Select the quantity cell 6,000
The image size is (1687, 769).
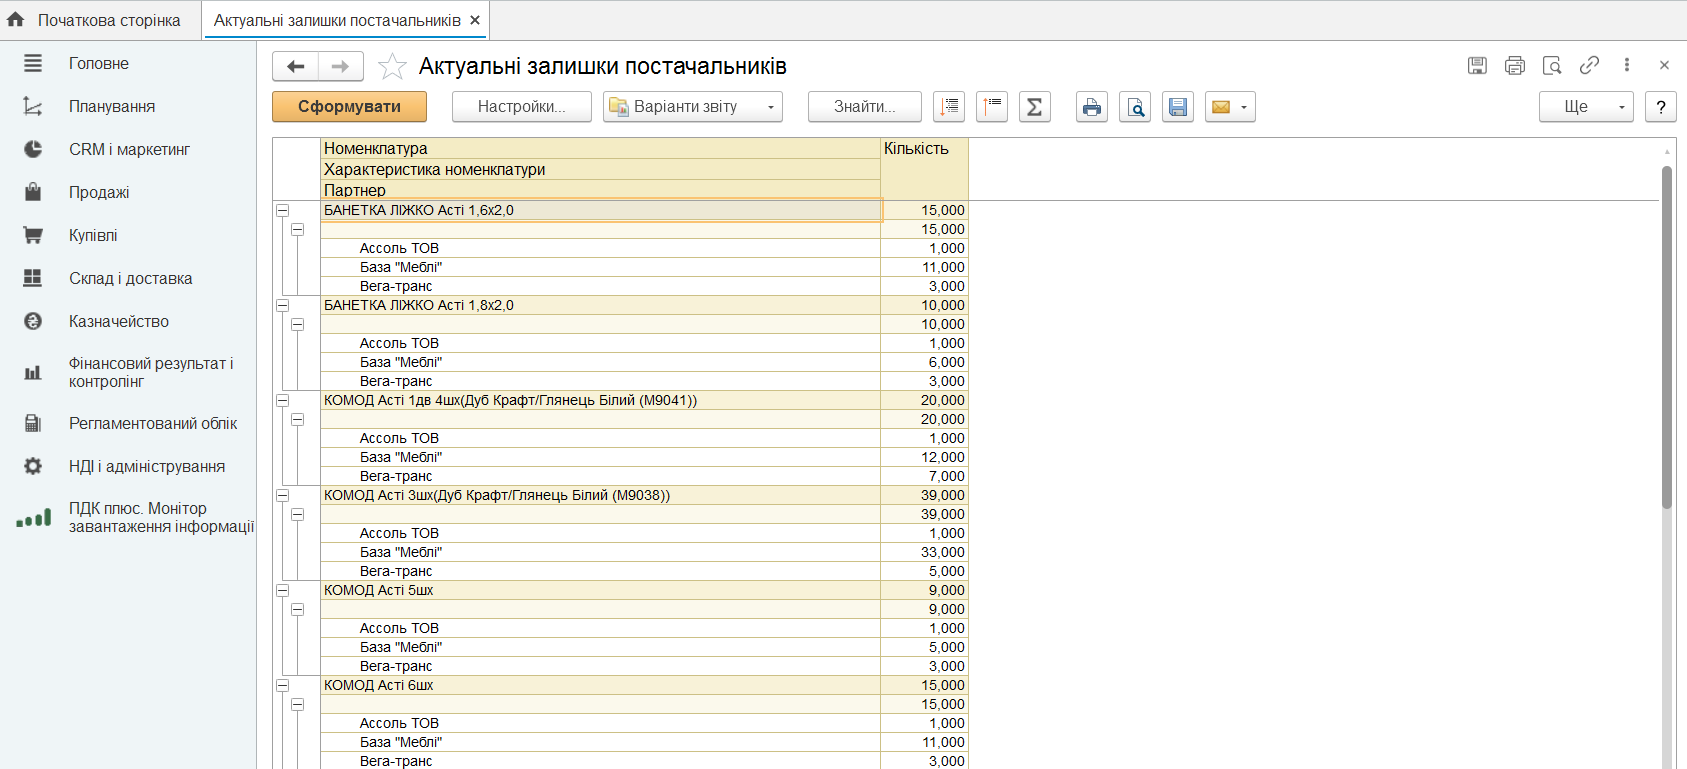pyautogui.click(x=924, y=362)
